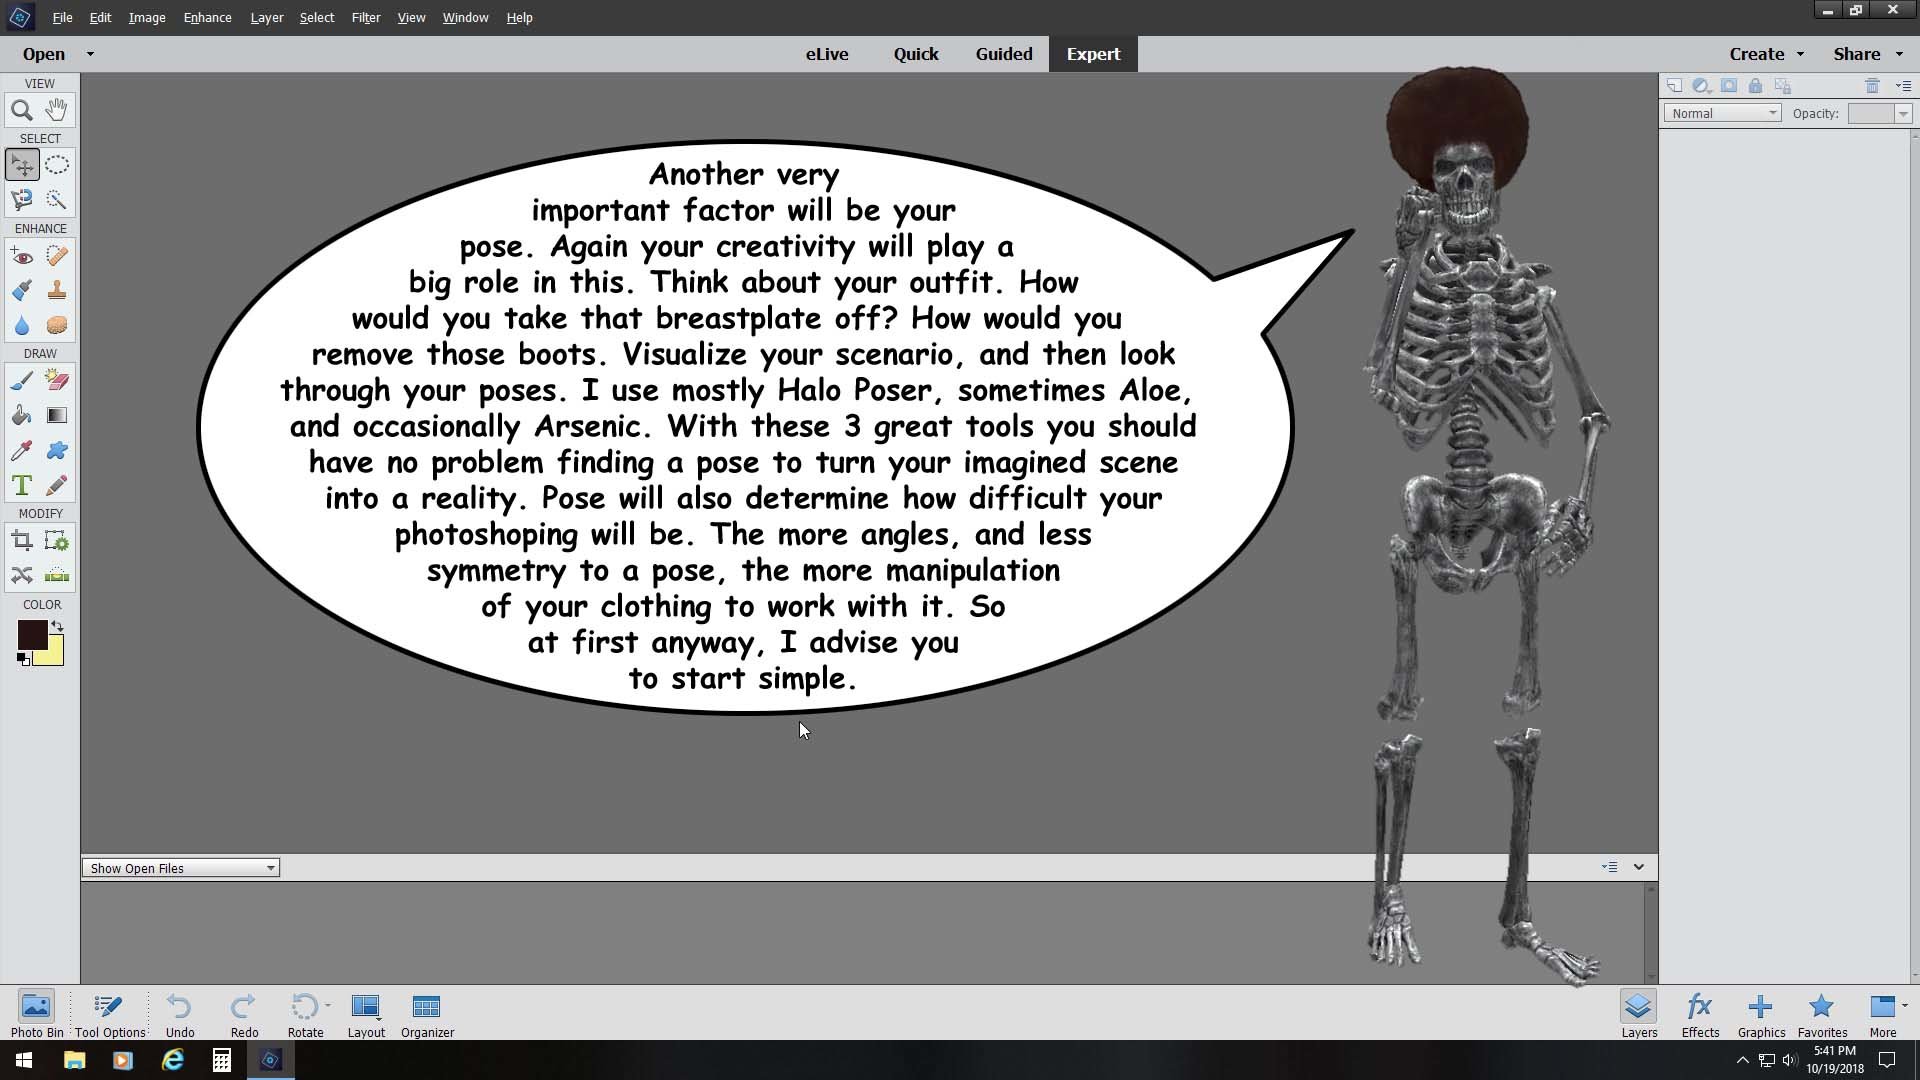Launch the Organizer
This screenshot has width=1920, height=1080.
pos(427,1014)
